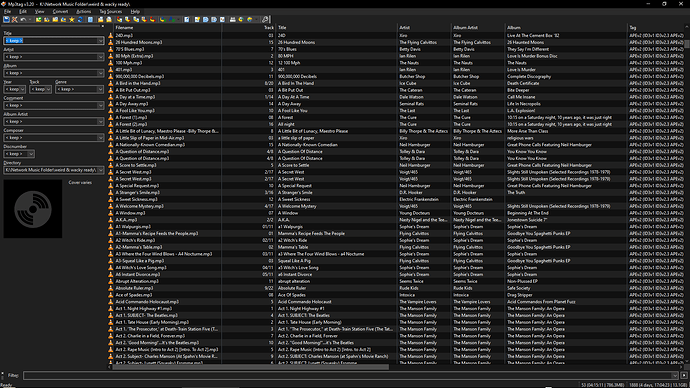Expand the Directory path dropdown
This screenshot has width=690, height=388.
[100, 170]
